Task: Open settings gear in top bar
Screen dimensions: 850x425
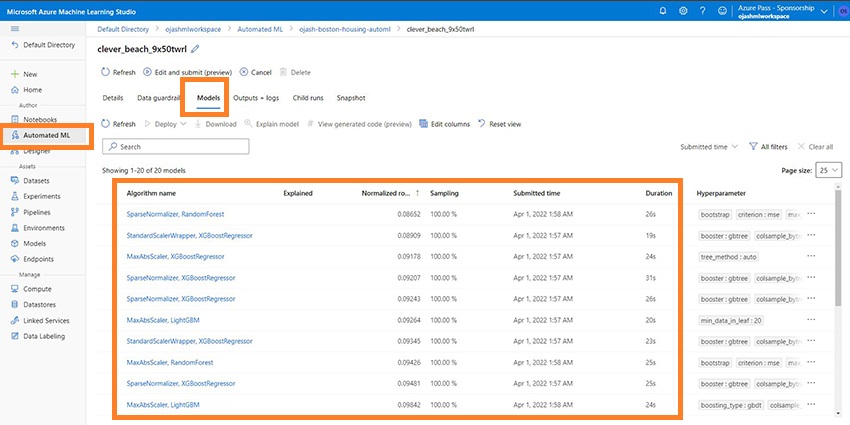Action: [683, 11]
